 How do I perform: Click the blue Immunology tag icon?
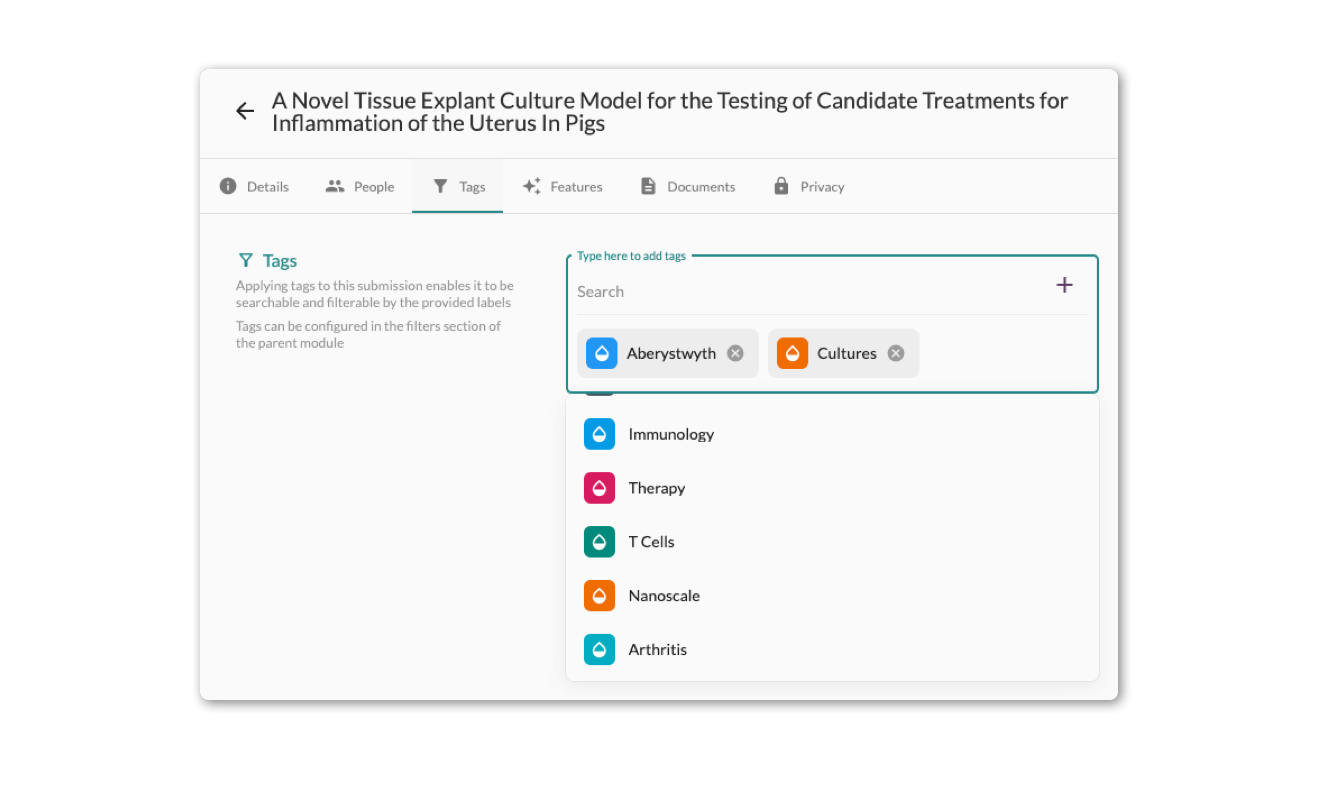(599, 434)
